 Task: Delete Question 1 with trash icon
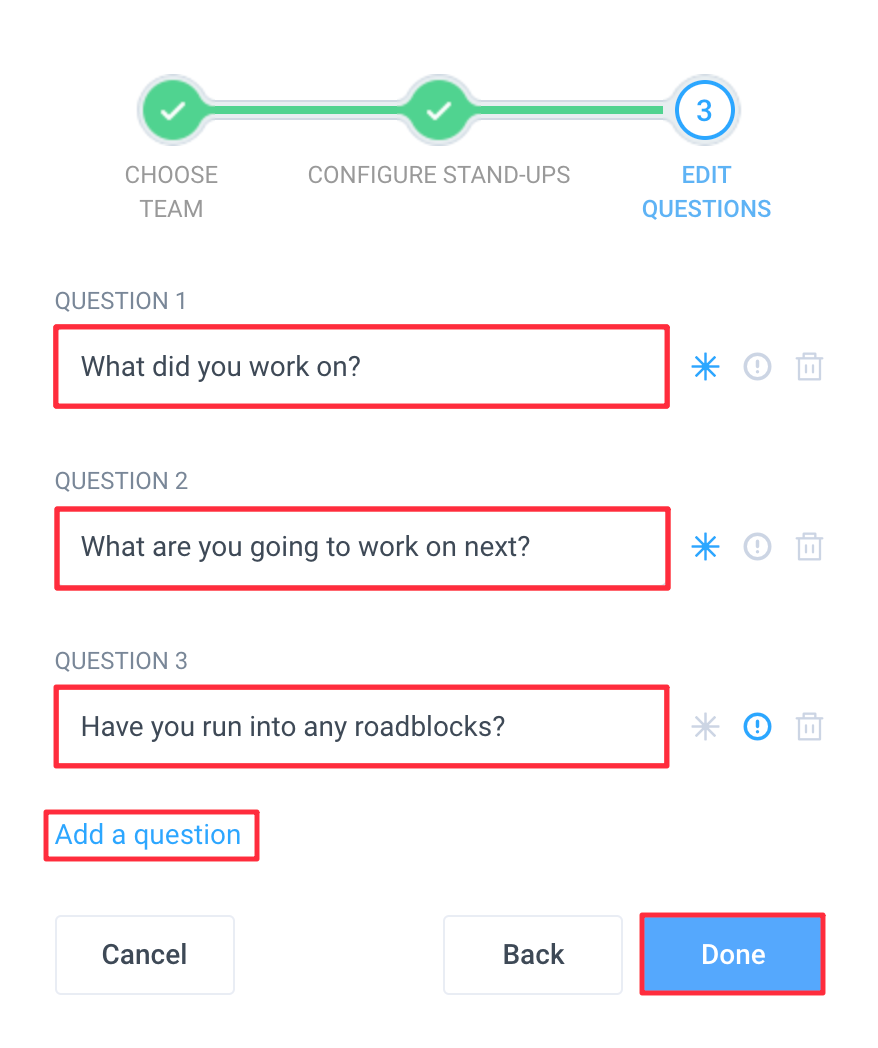pyautogui.click(x=809, y=367)
